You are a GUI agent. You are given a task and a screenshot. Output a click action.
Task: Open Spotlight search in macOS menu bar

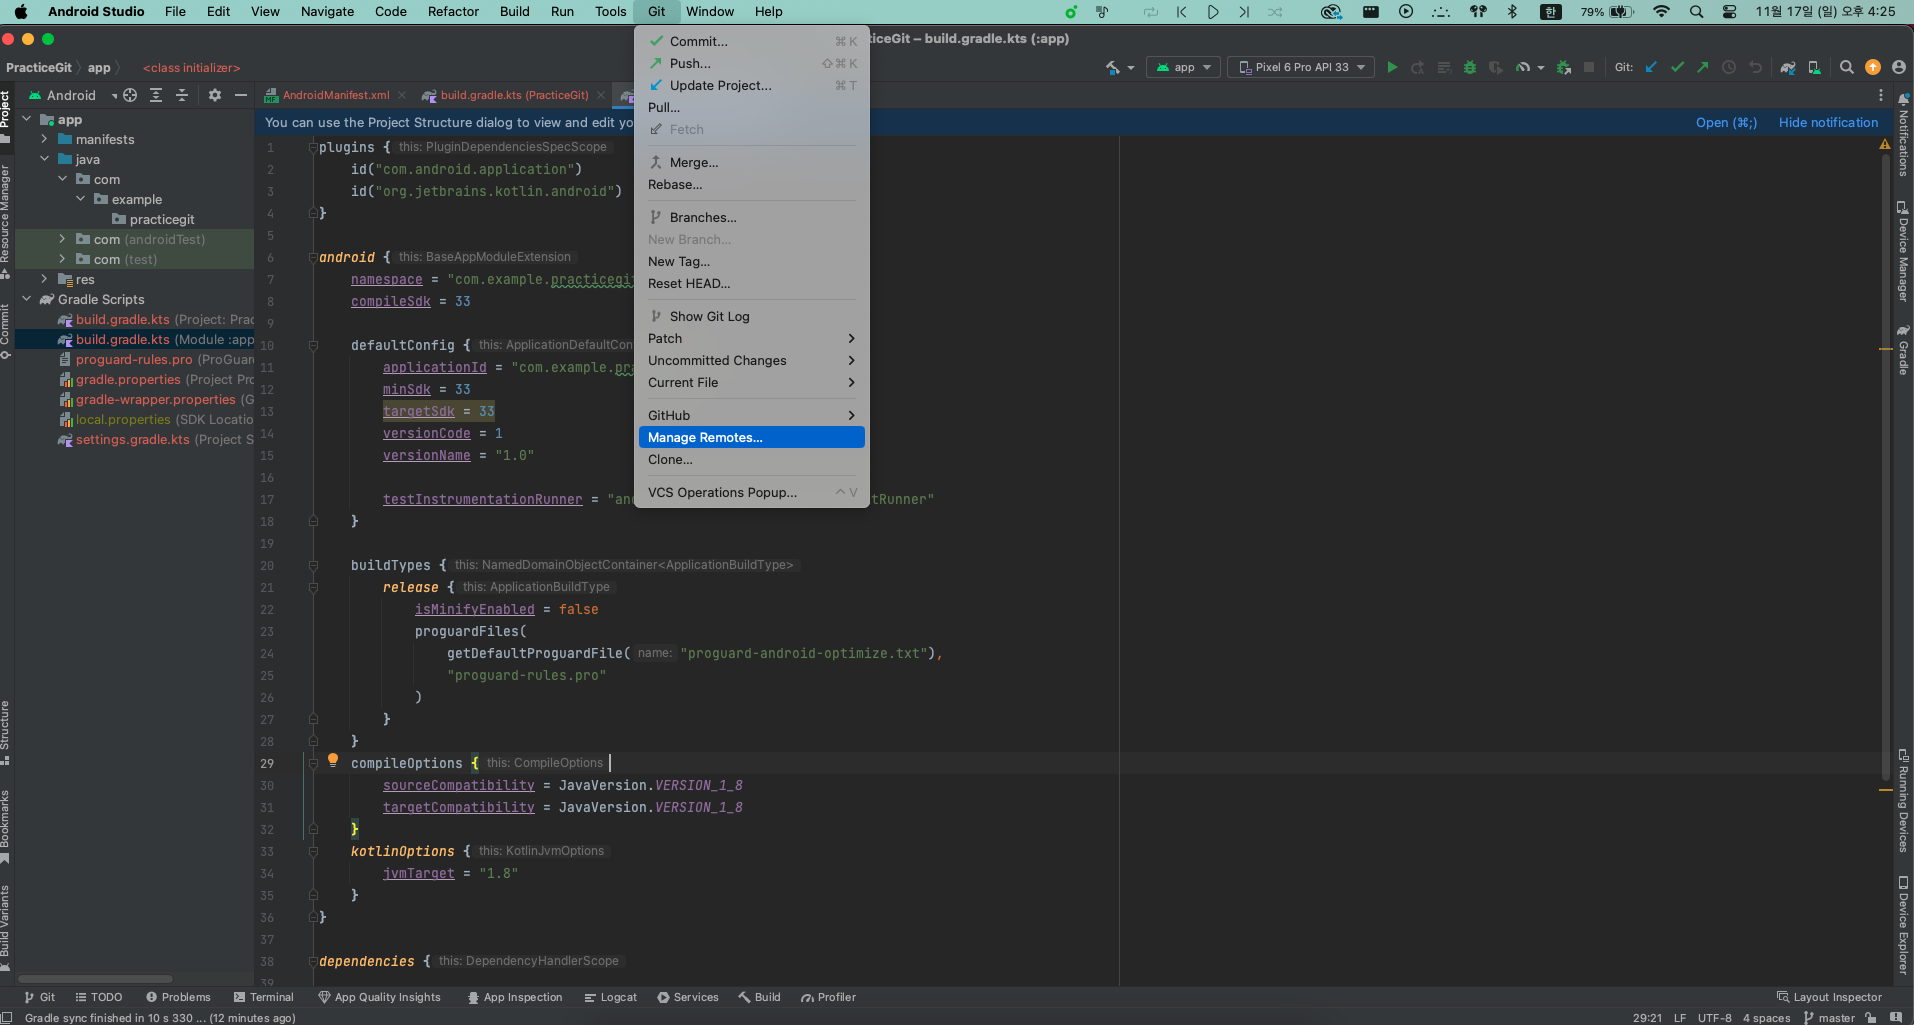[x=1696, y=12]
